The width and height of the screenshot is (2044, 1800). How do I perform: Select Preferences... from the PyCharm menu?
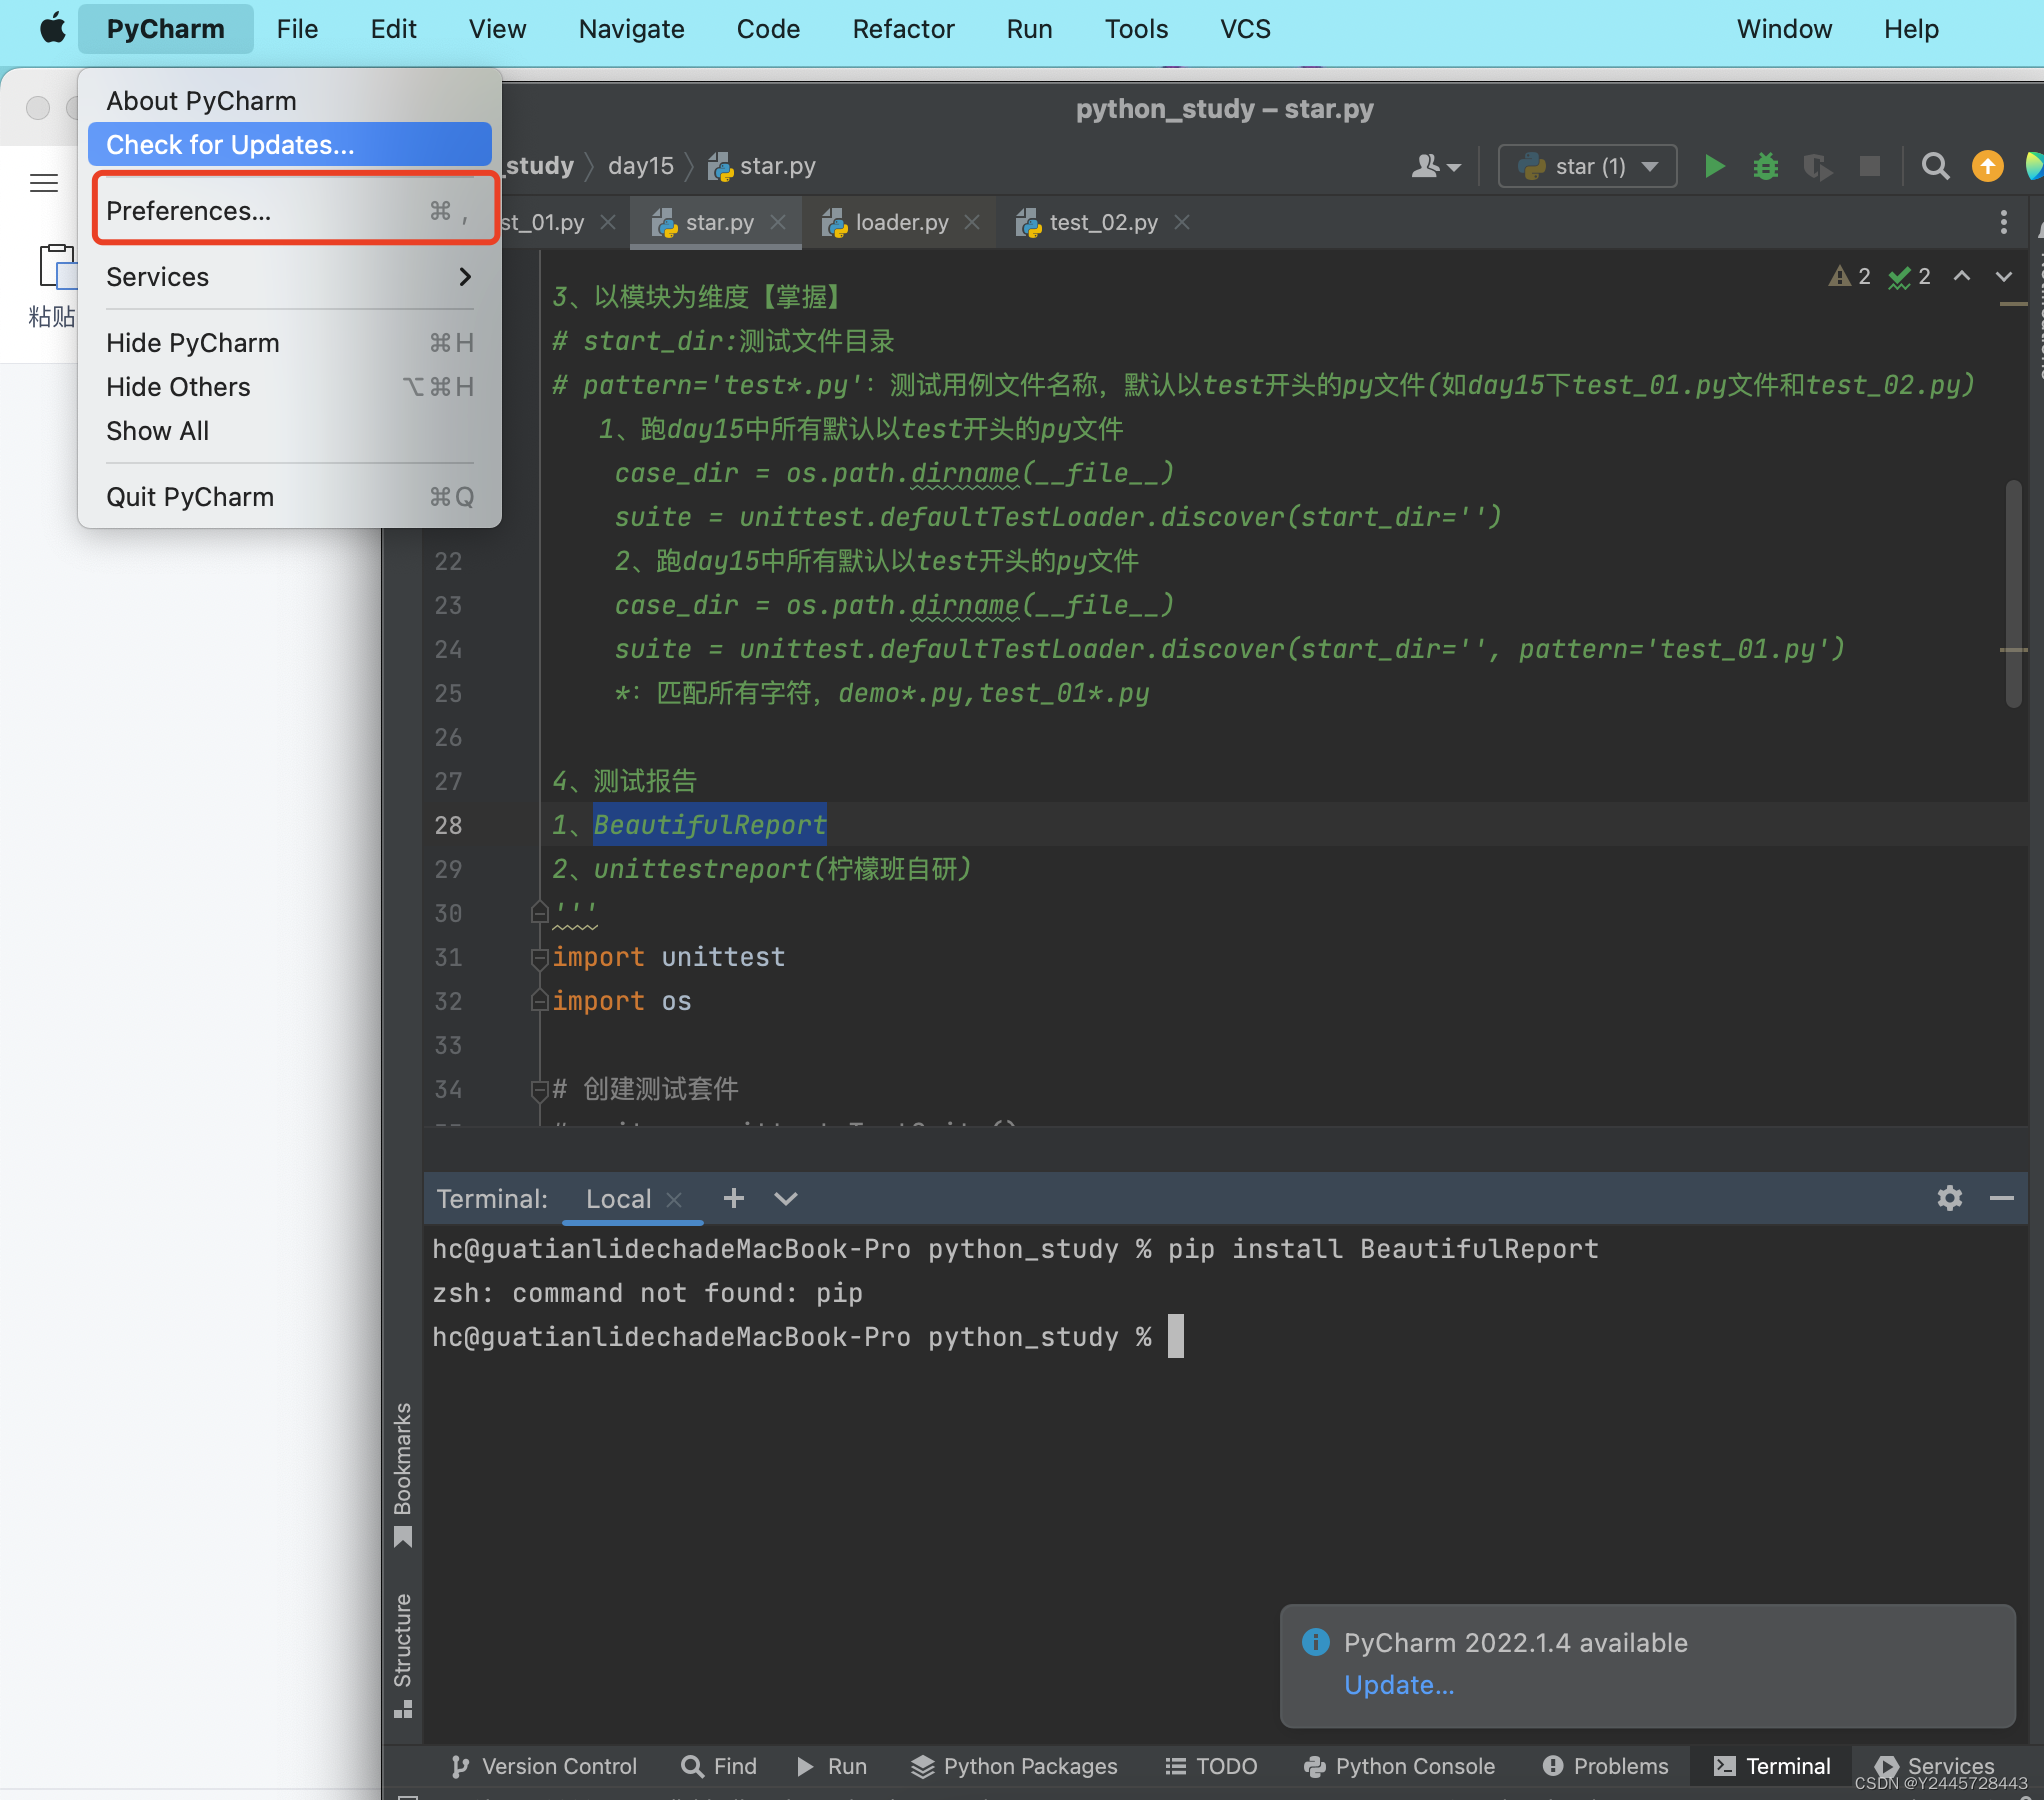189,211
